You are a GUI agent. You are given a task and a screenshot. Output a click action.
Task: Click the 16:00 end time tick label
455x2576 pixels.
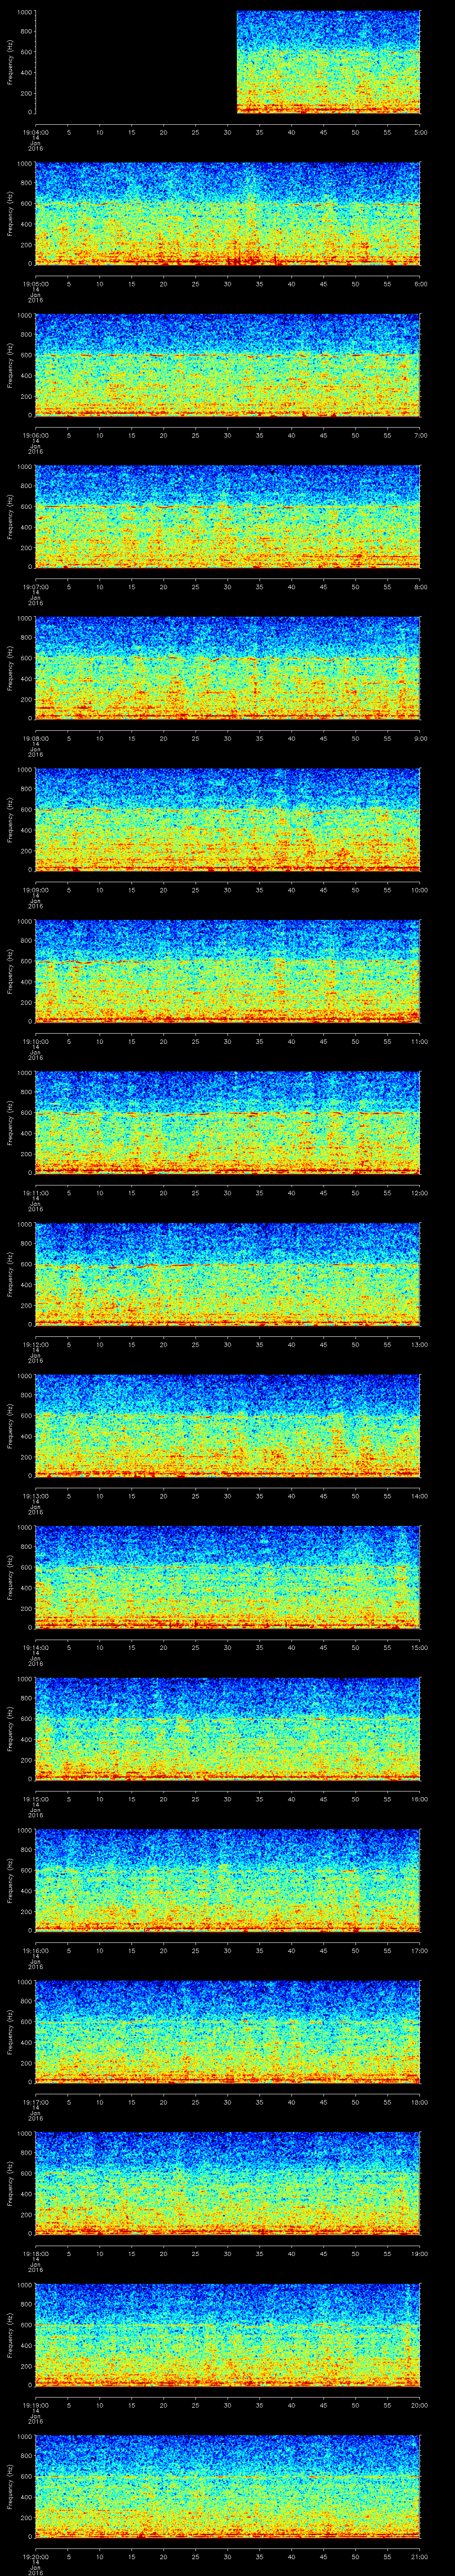pyautogui.click(x=419, y=1799)
